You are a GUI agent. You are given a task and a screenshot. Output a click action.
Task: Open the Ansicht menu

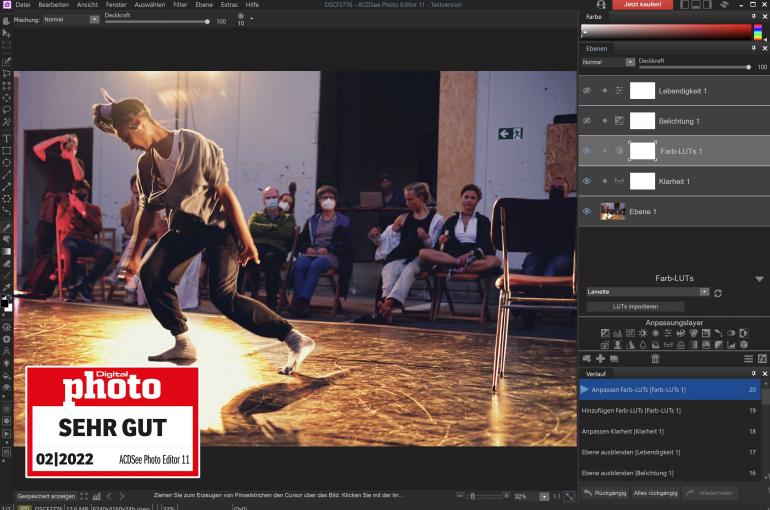pyautogui.click(x=87, y=4)
